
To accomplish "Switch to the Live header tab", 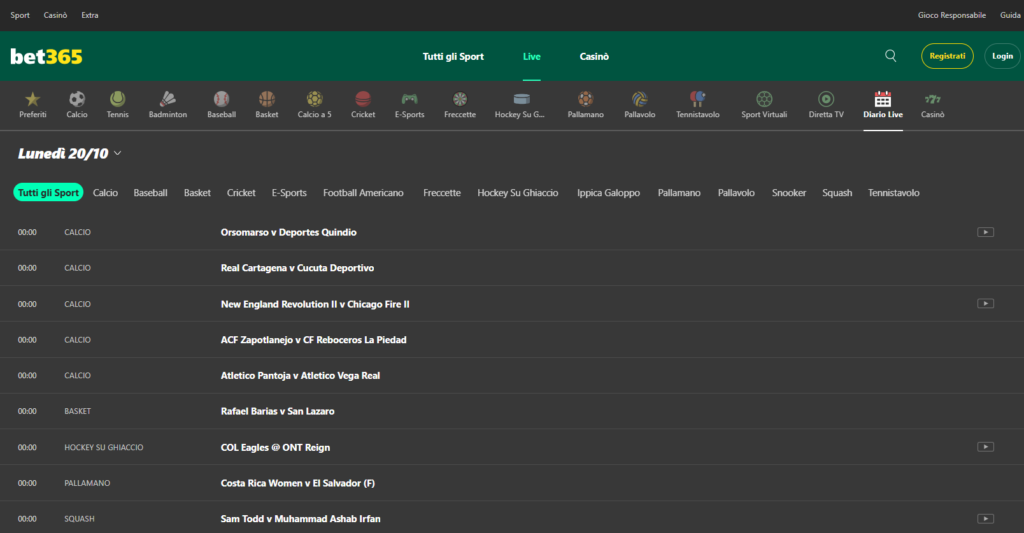I will 531,57.
